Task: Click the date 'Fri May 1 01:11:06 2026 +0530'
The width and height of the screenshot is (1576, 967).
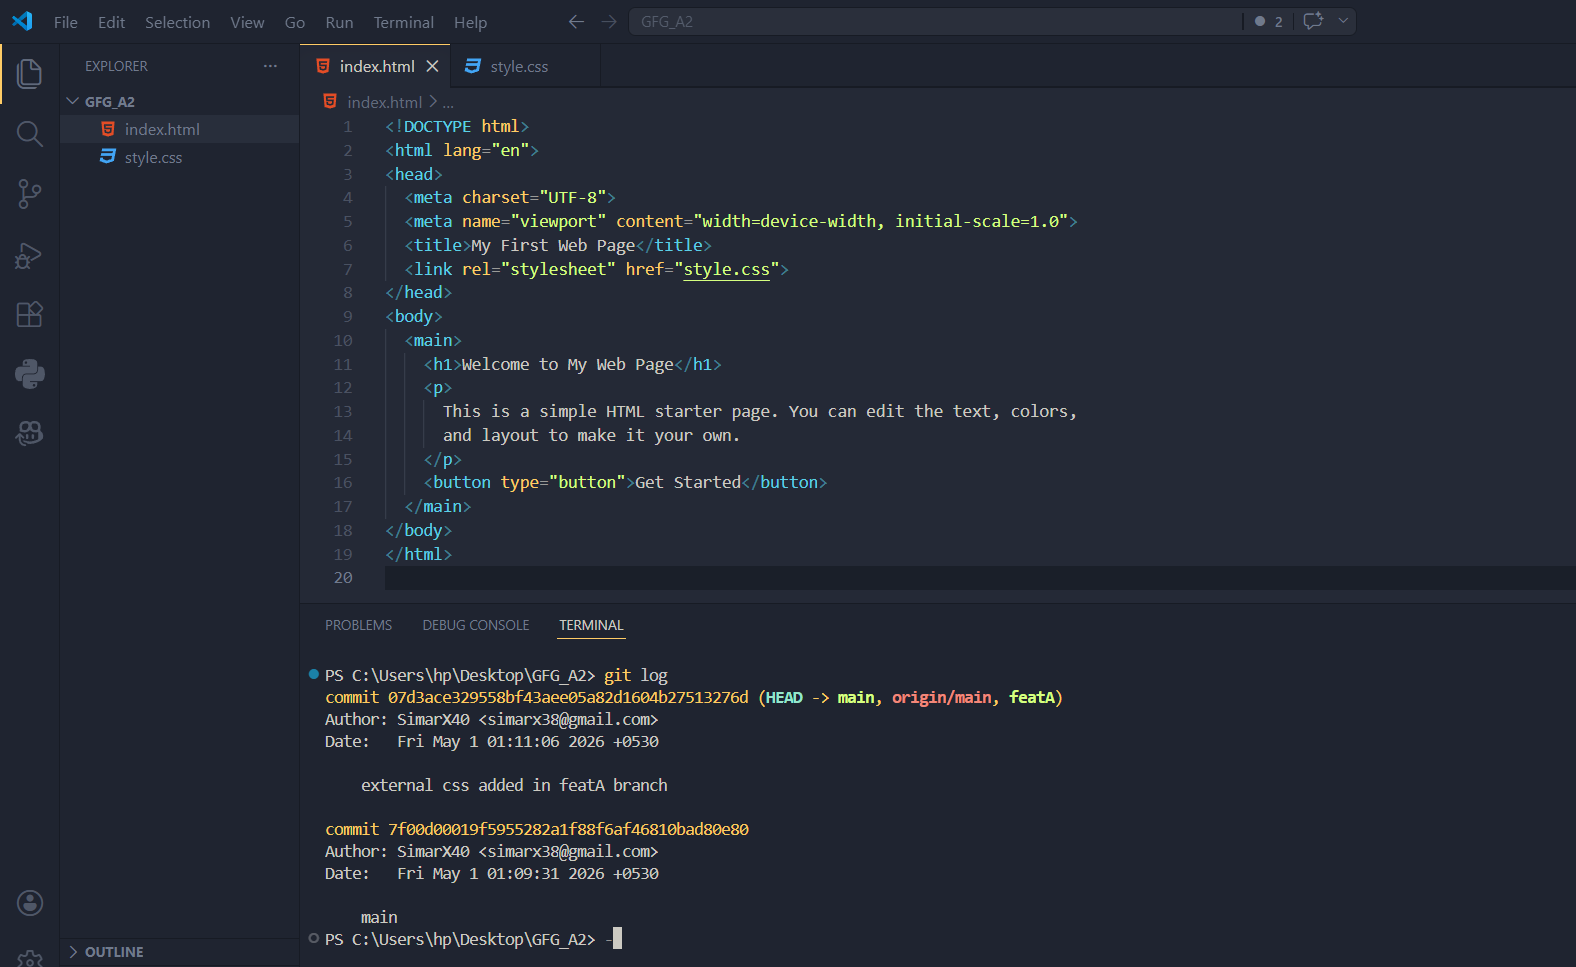Action: 528,741
